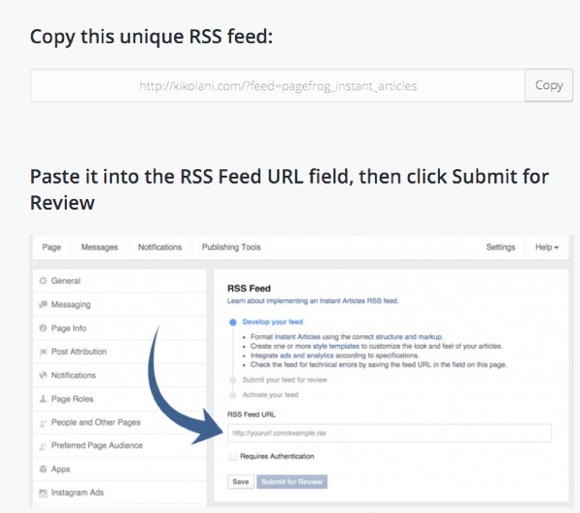Click the Post Attribution flag icon

43,352
